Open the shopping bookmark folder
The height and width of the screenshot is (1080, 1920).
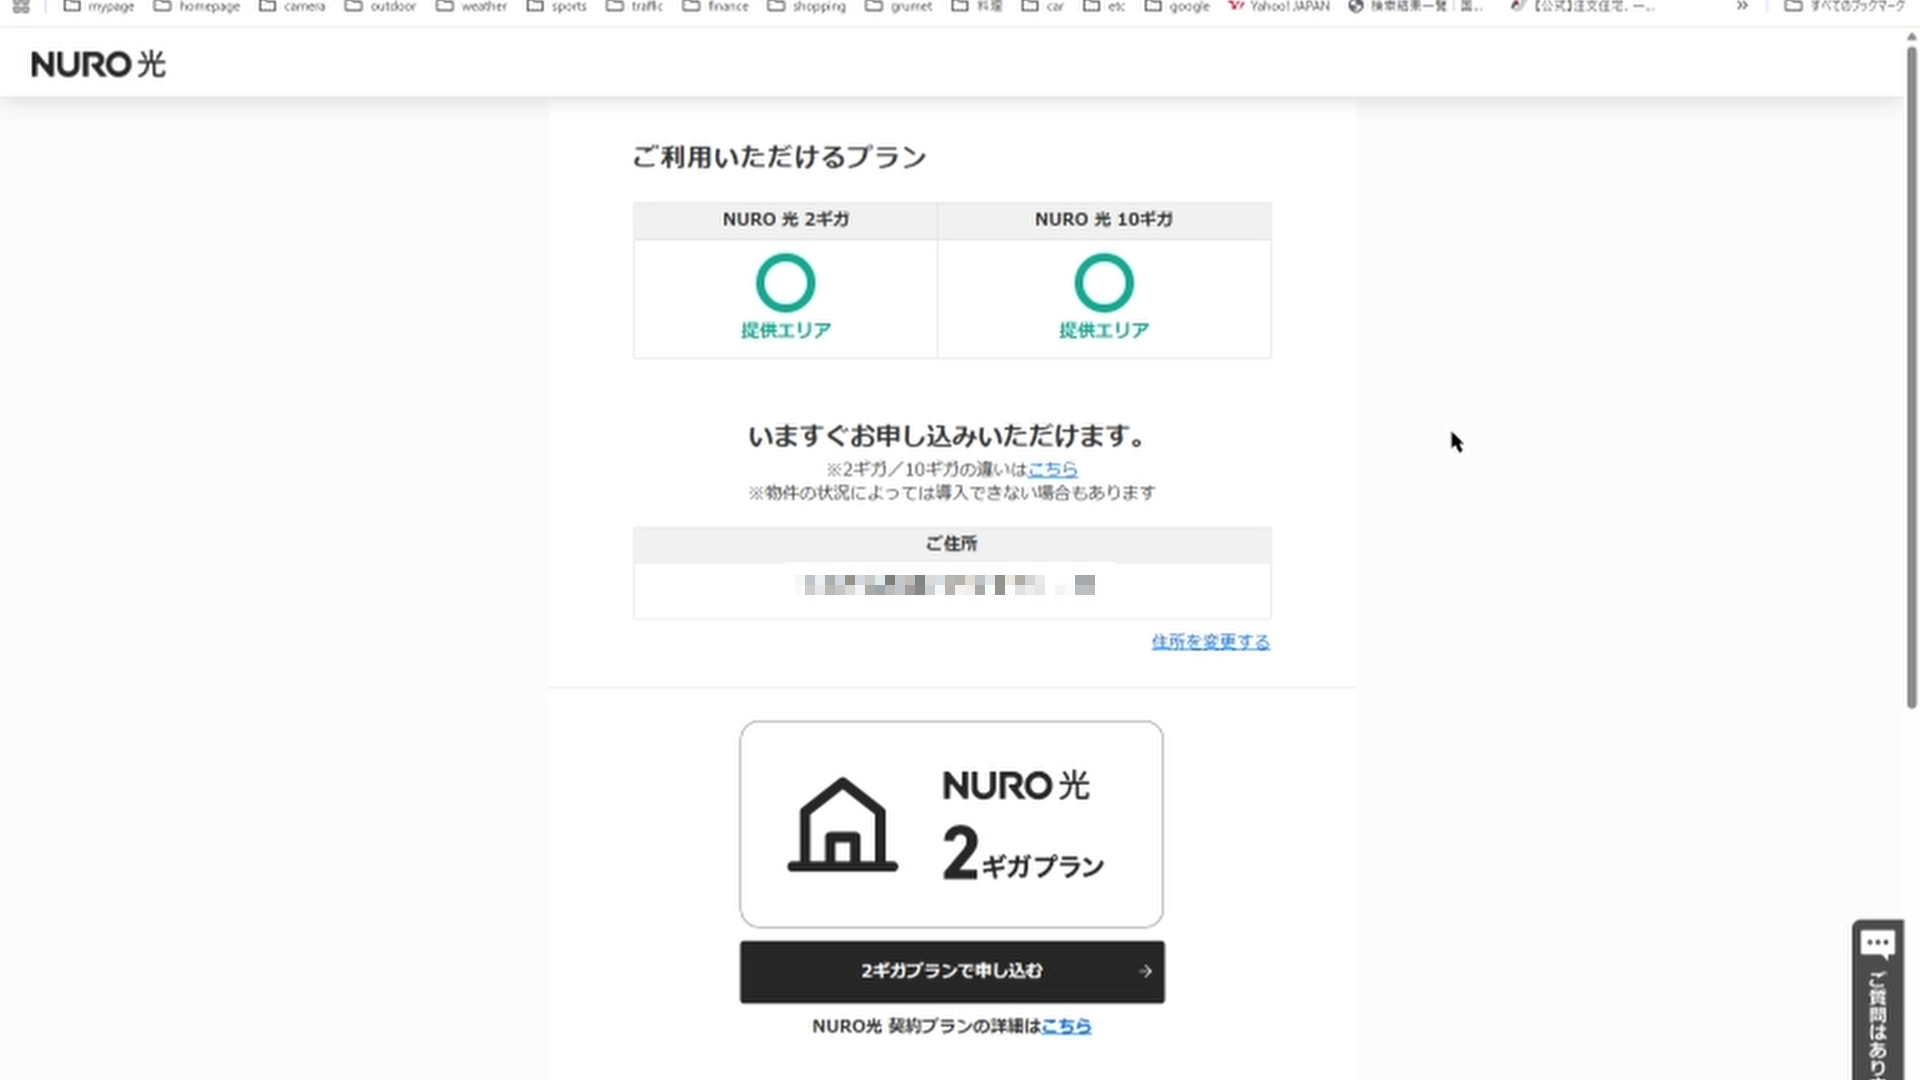(x=807, y=6)
